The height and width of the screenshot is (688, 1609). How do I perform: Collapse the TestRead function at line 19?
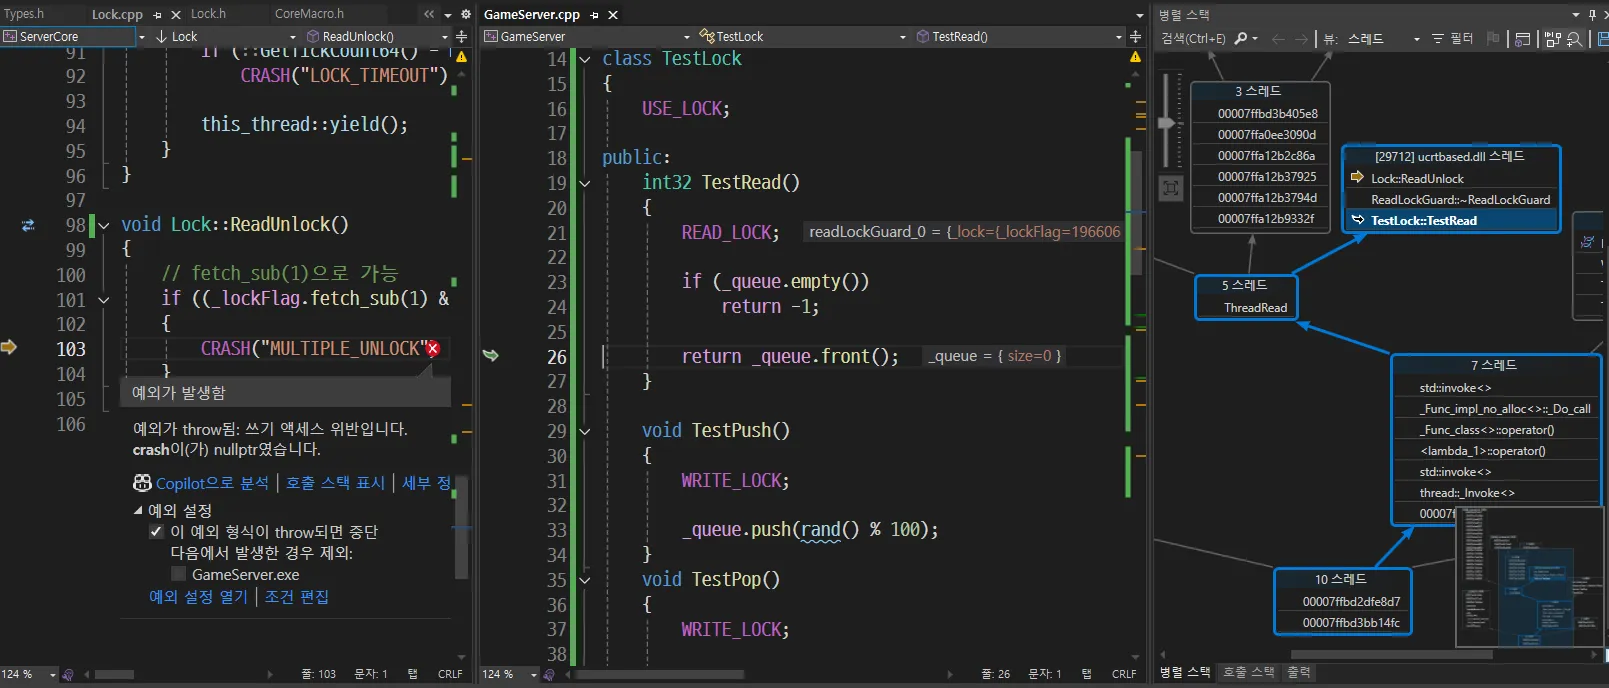(585, 183)
